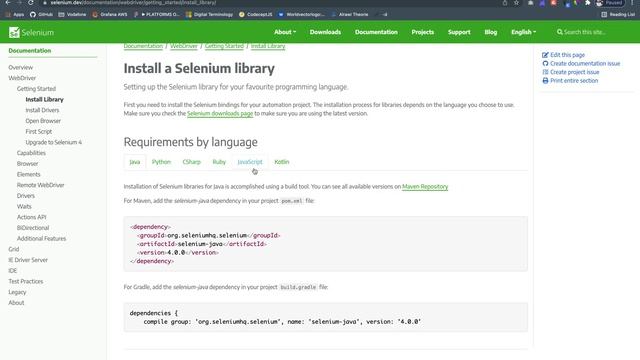Open the CodeceptJS bookmark

pos(256,14)
